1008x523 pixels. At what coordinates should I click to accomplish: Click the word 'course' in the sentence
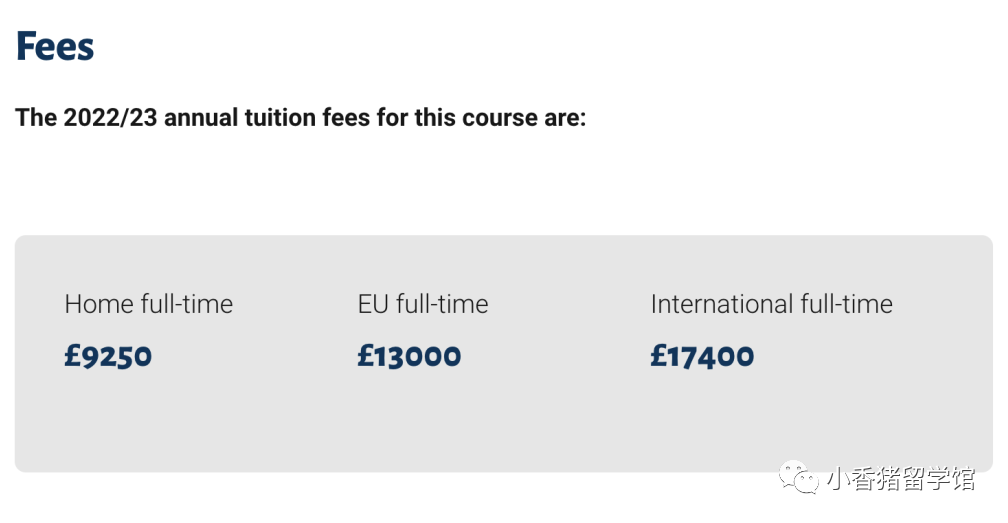[500, 118]
